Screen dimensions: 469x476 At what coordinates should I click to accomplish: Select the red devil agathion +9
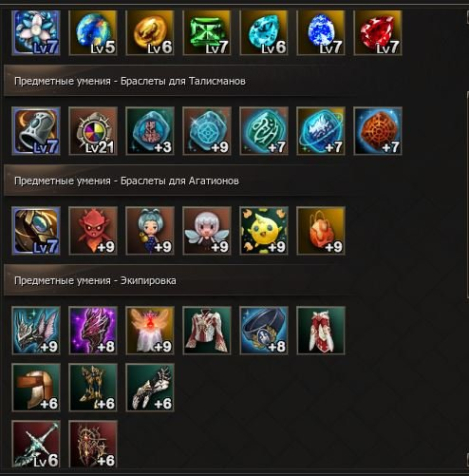(x=93, y=231)
